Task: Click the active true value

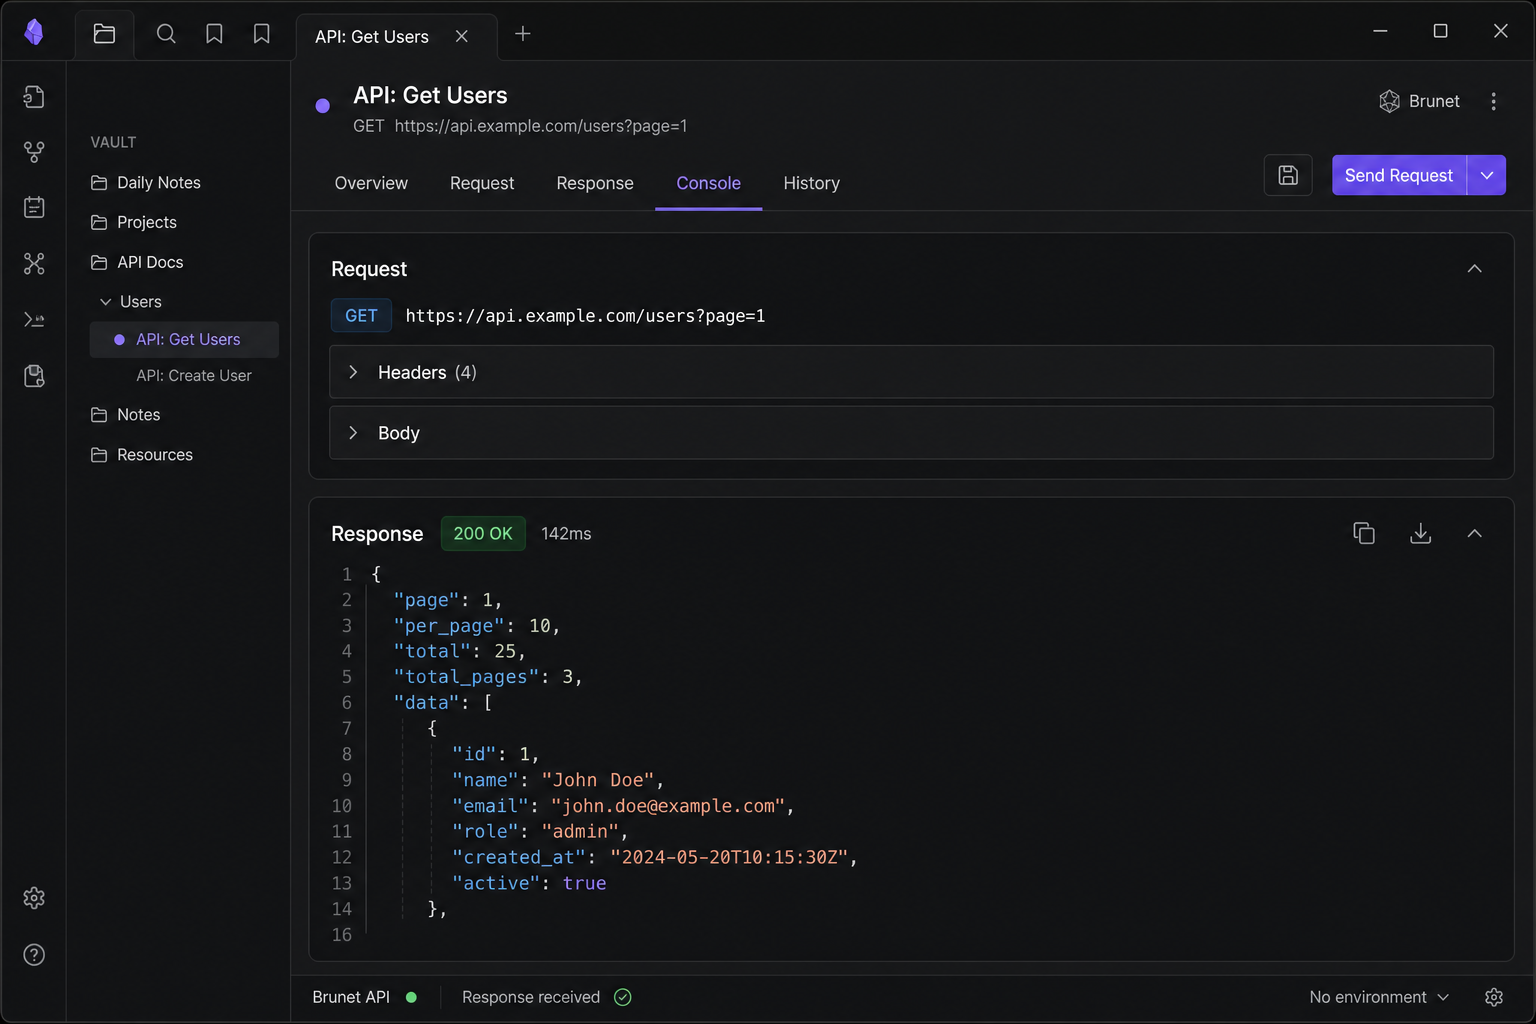Action: pos(584,883)
